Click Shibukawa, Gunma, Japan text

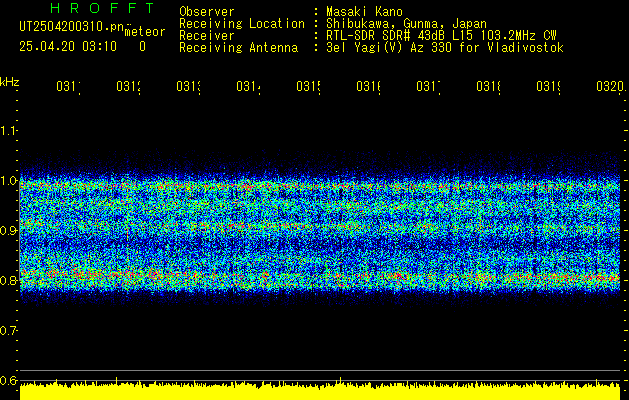coord(406,24)
